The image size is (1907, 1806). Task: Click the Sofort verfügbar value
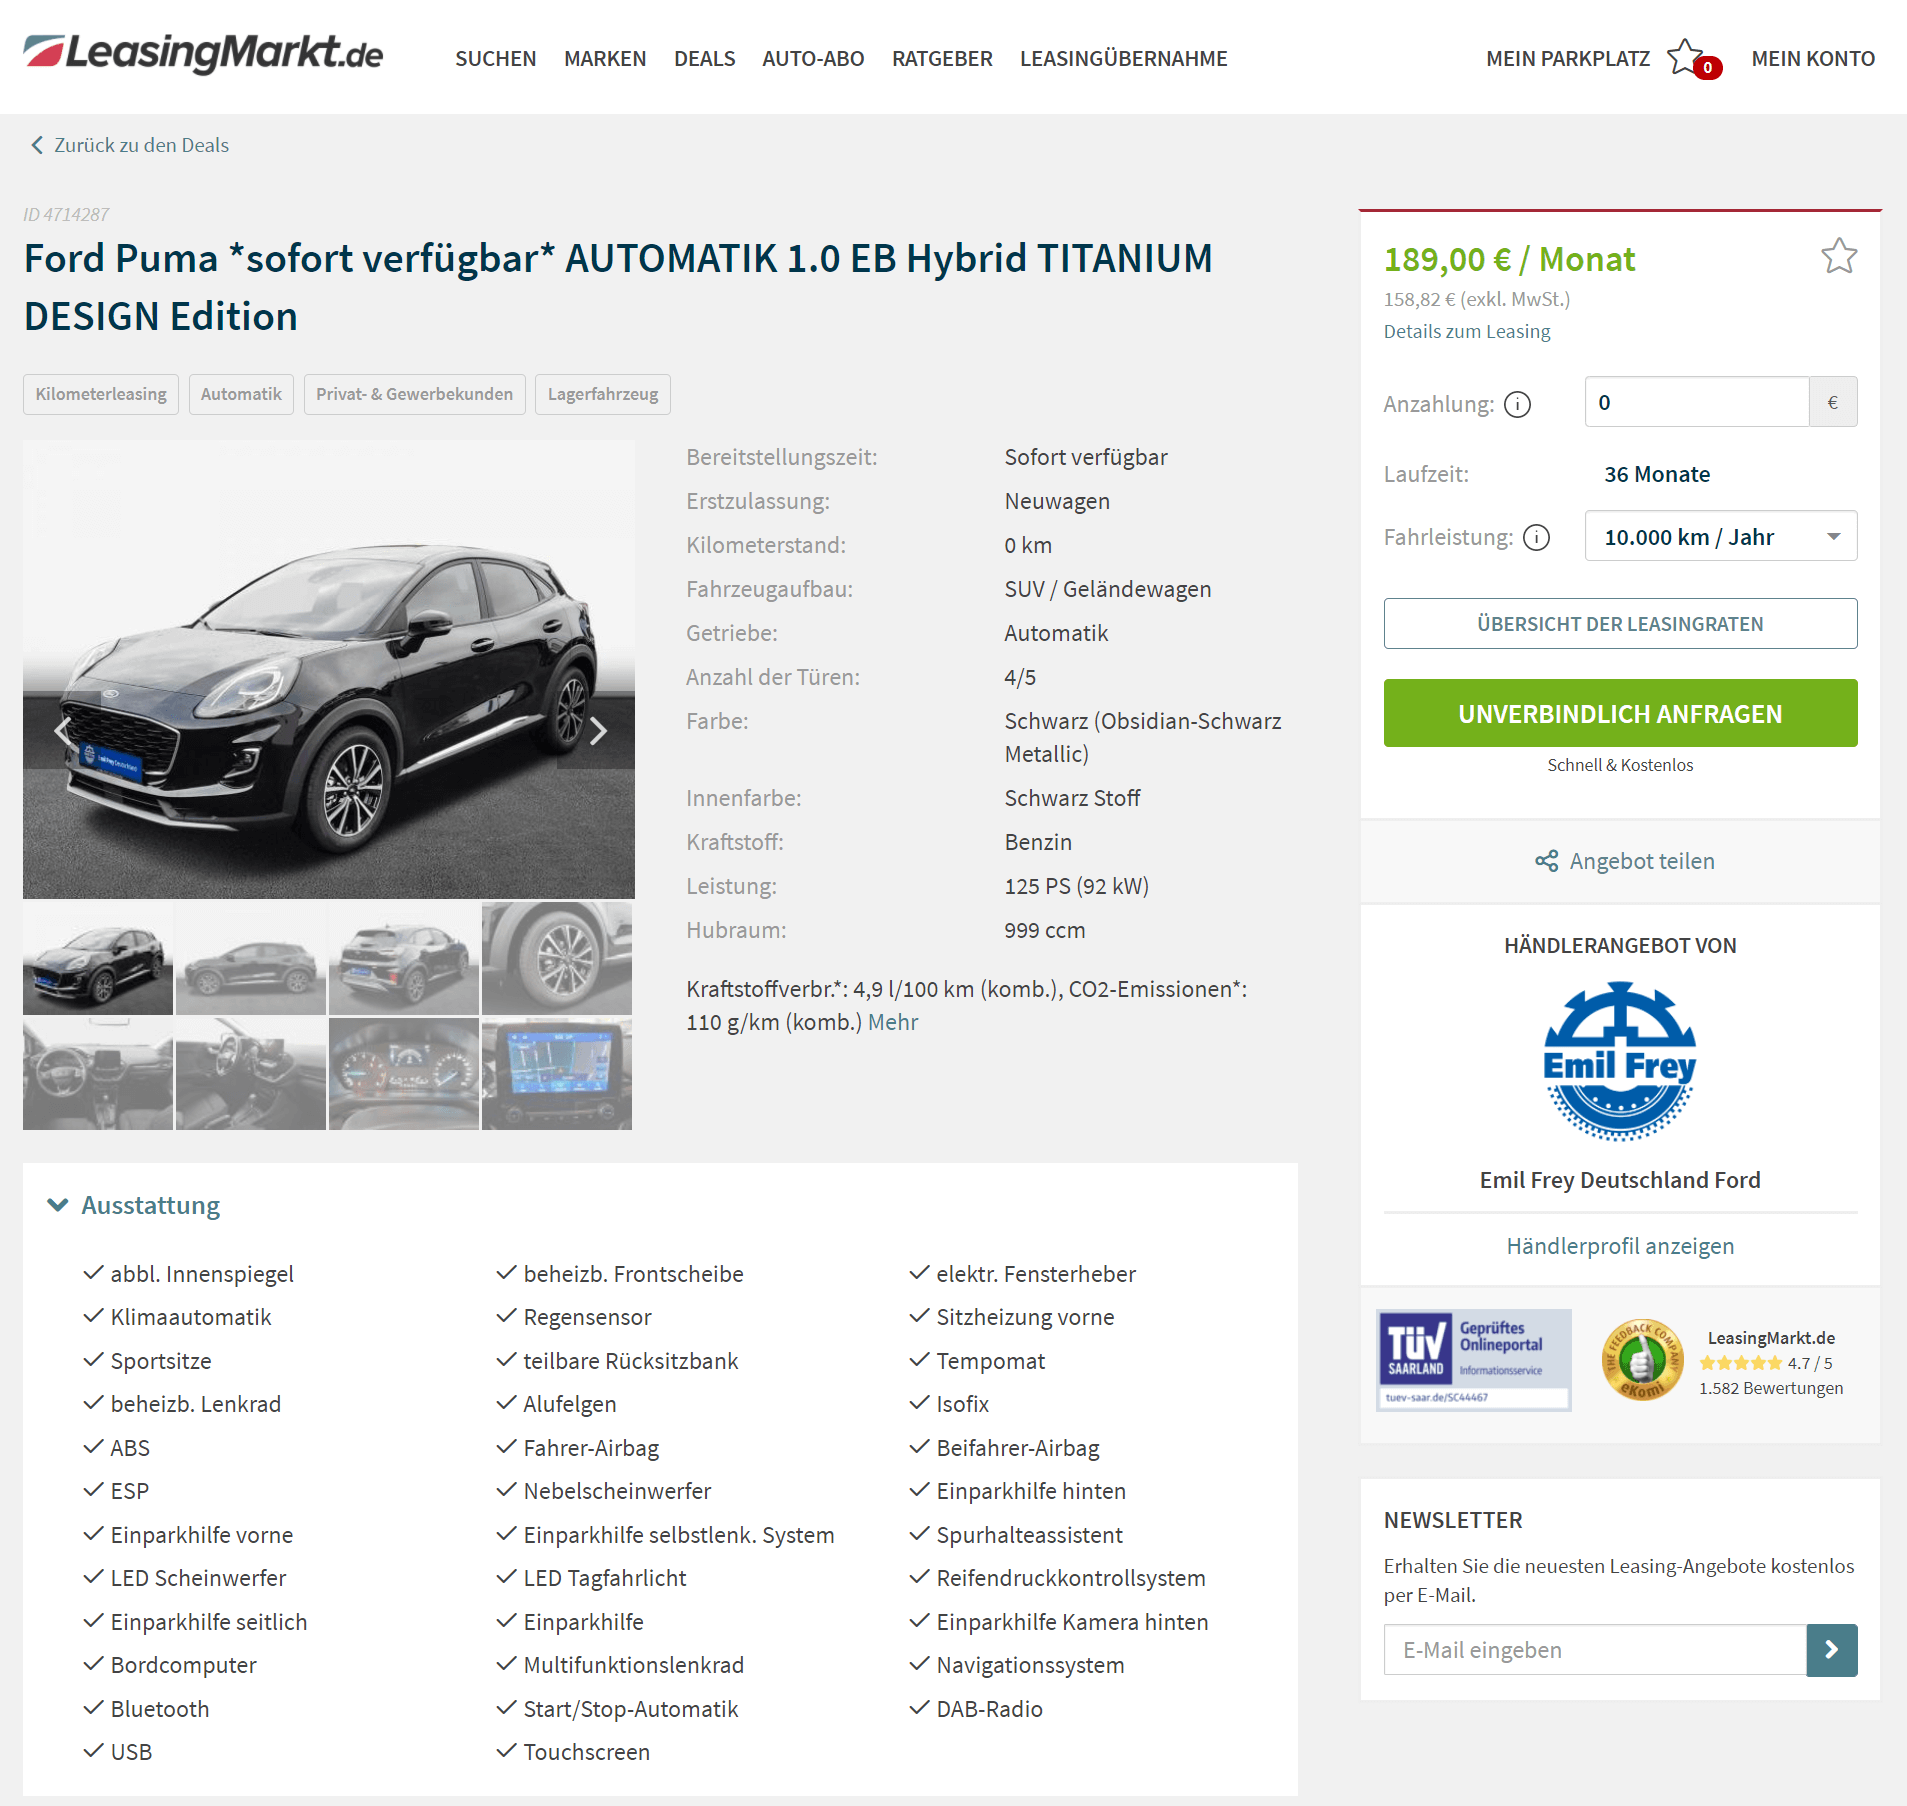click(x=1085, y=457)
